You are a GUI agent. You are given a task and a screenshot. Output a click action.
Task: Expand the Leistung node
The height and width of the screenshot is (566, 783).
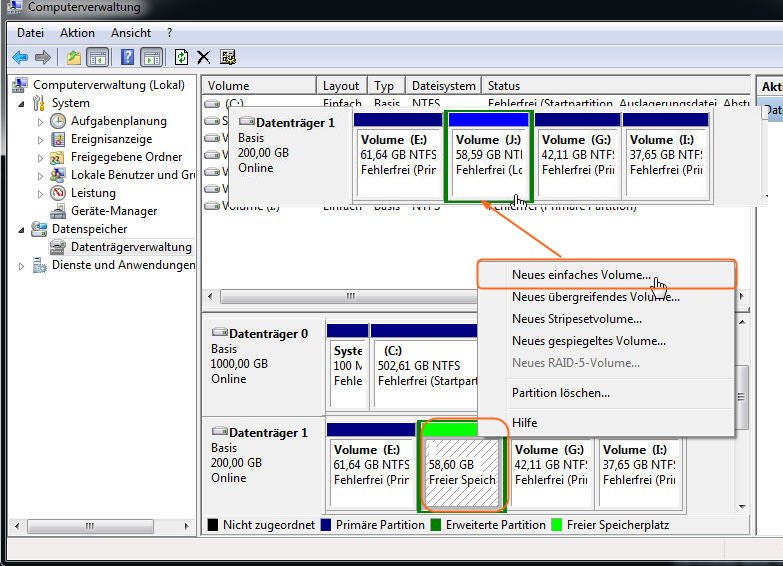(40, 193)
